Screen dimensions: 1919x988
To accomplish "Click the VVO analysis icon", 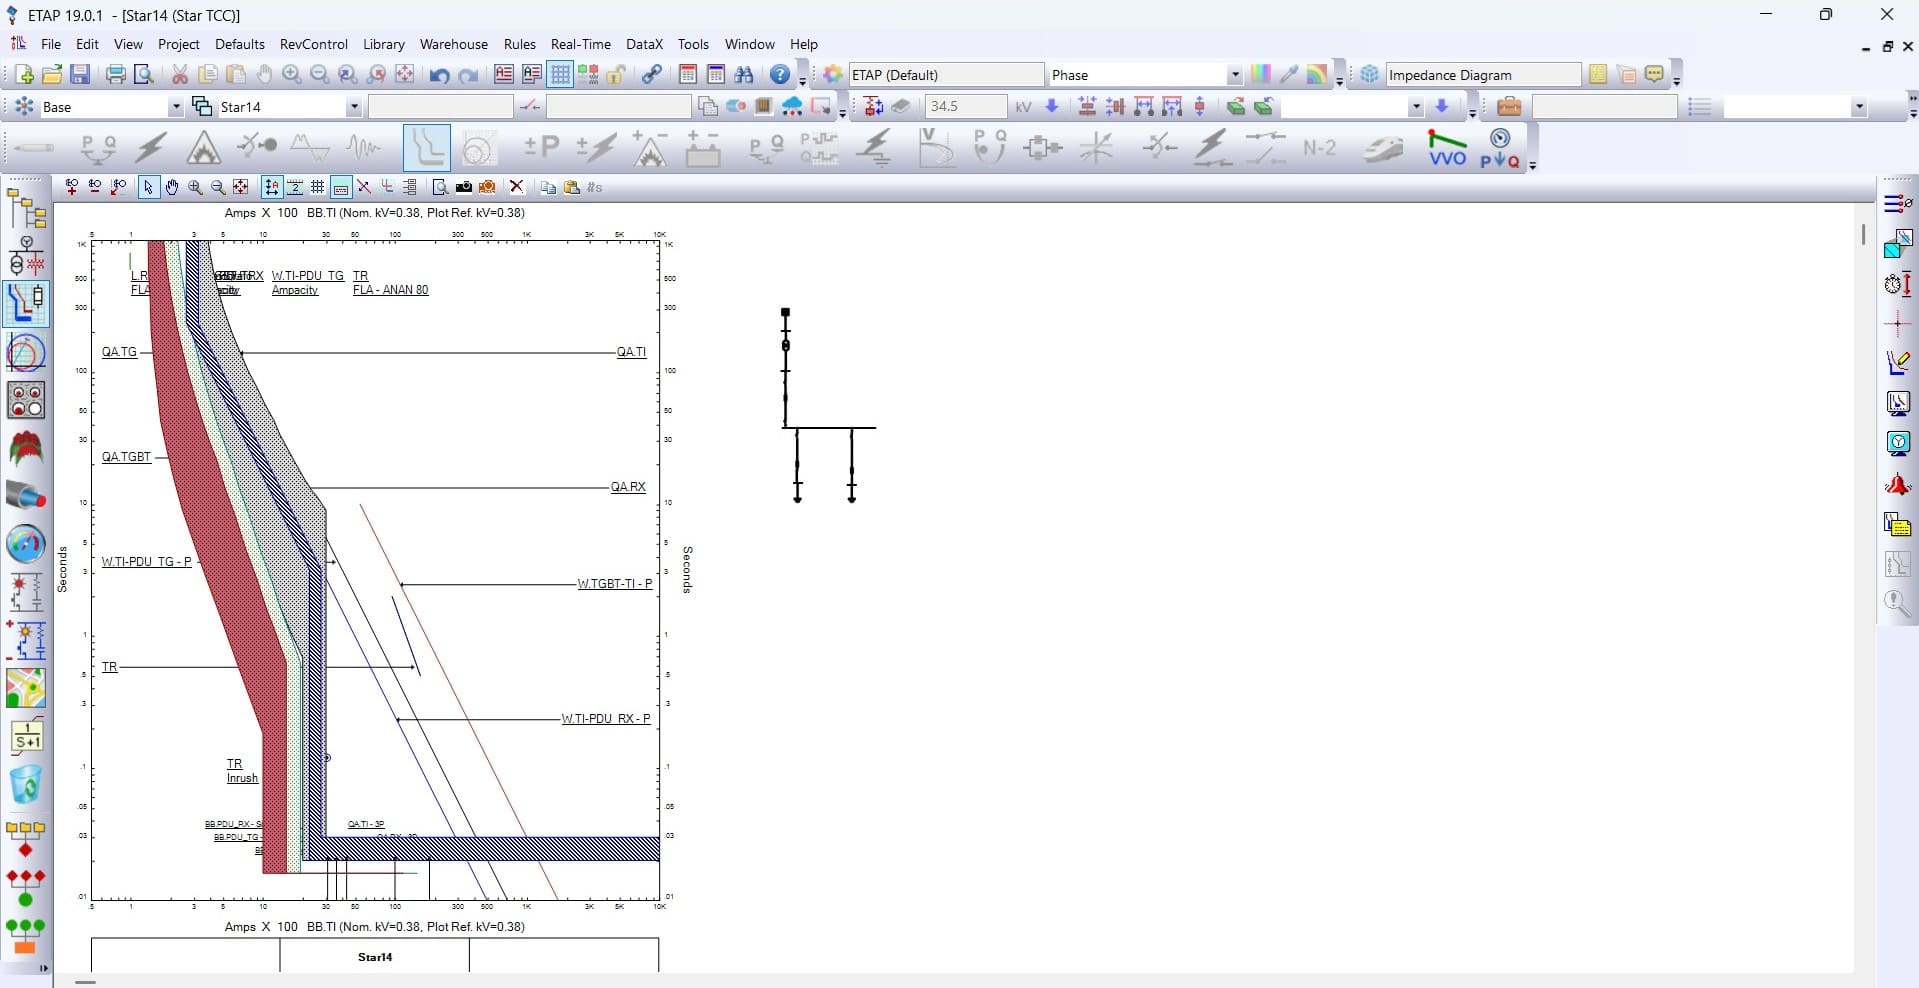I will (x=1447, y=148).
